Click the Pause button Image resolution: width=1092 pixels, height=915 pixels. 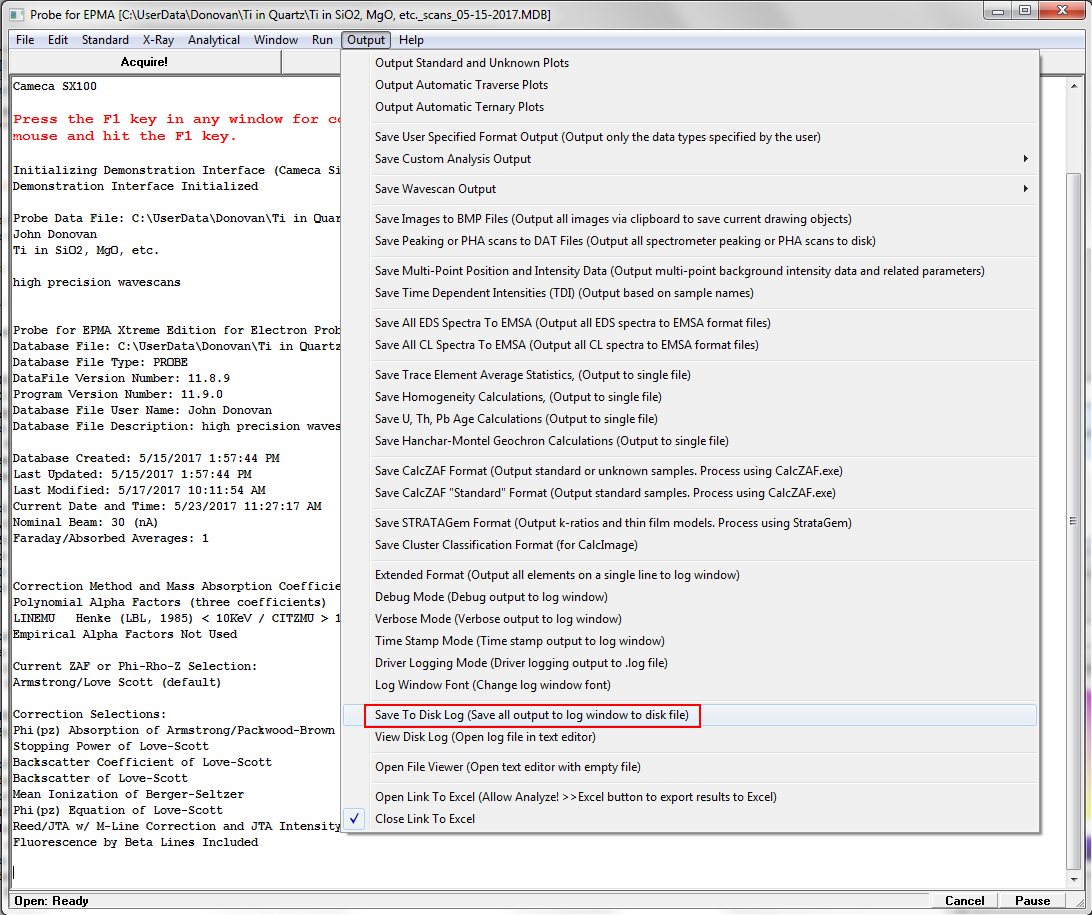point(1032,901)
